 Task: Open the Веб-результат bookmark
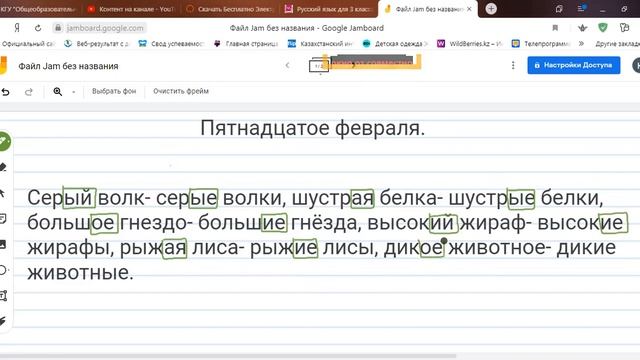[x=96, y=43]
